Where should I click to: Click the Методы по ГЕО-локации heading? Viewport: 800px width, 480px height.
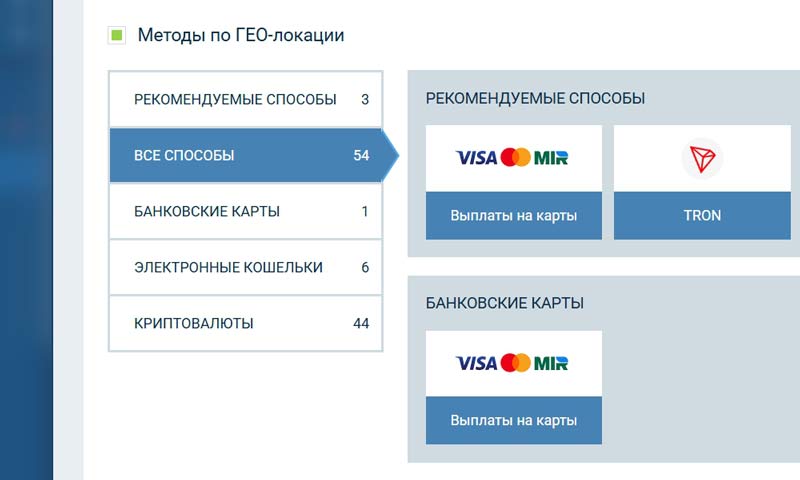(240, 36)
